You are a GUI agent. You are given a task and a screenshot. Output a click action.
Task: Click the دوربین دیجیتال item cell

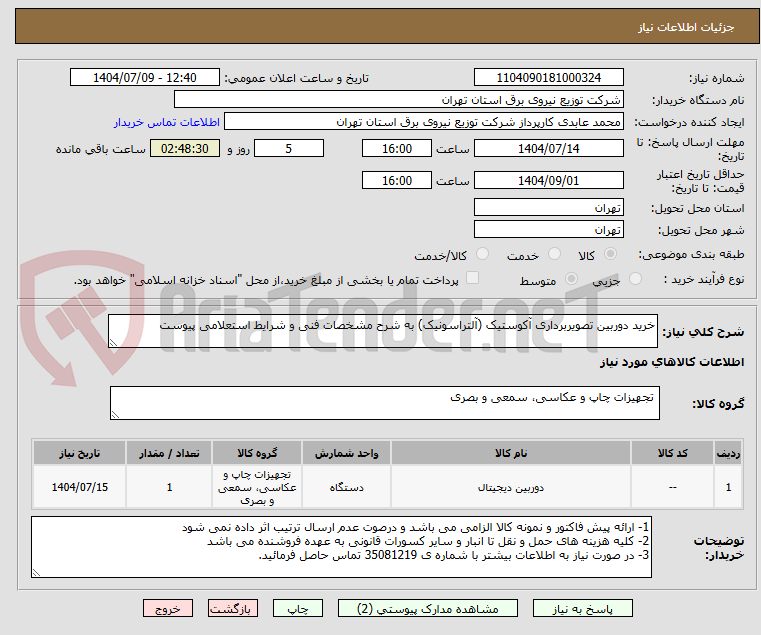(511, 487)
